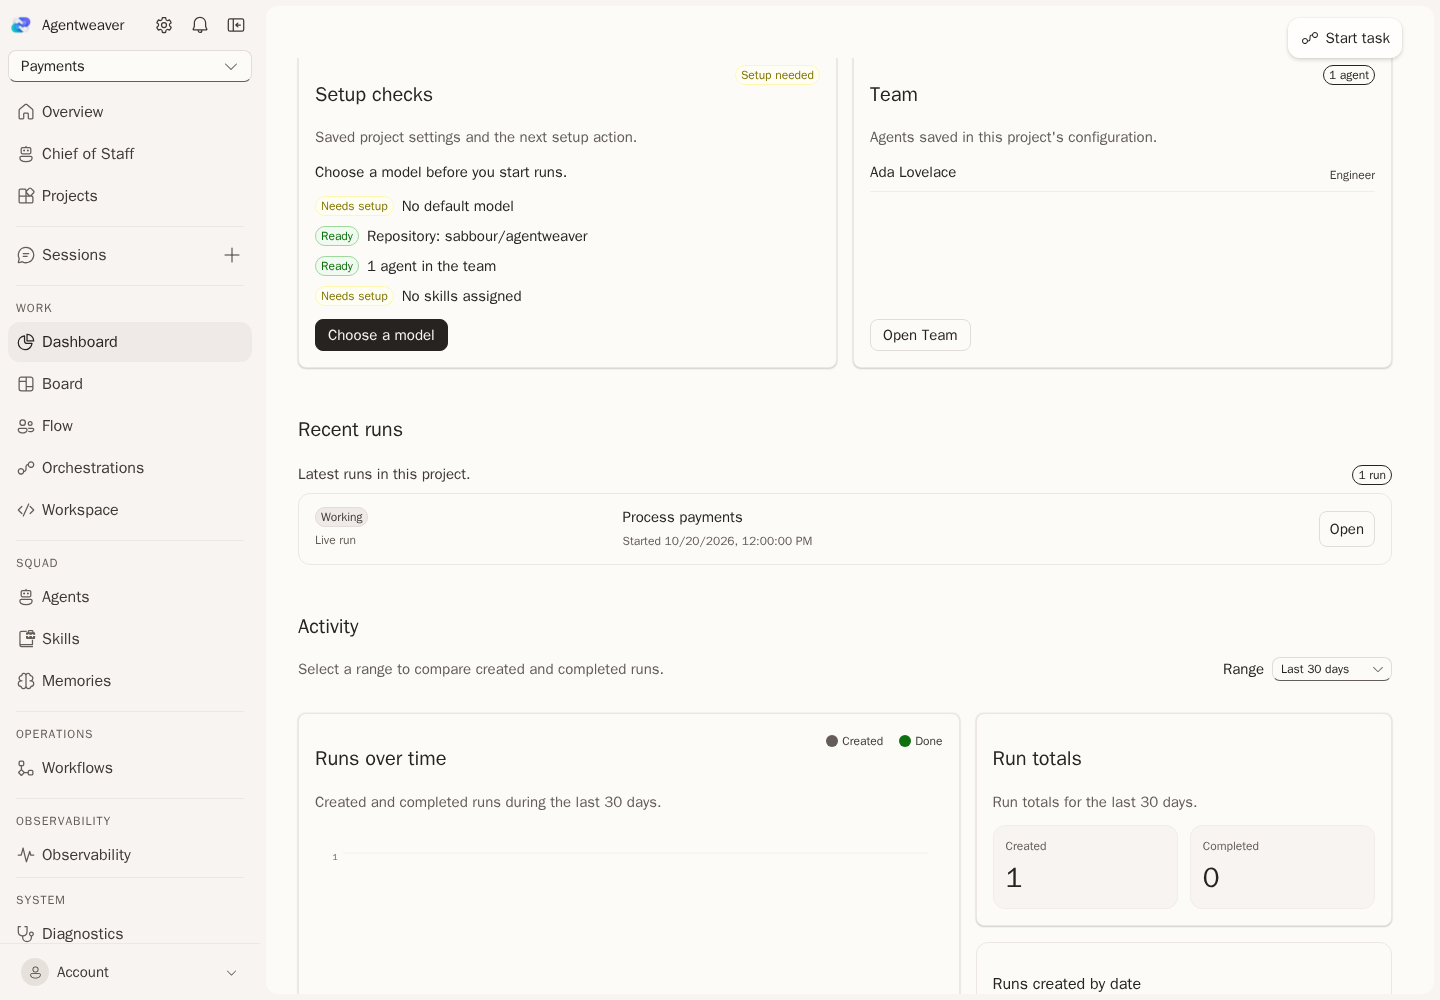Add a new session with plus icon

(232, 255)
